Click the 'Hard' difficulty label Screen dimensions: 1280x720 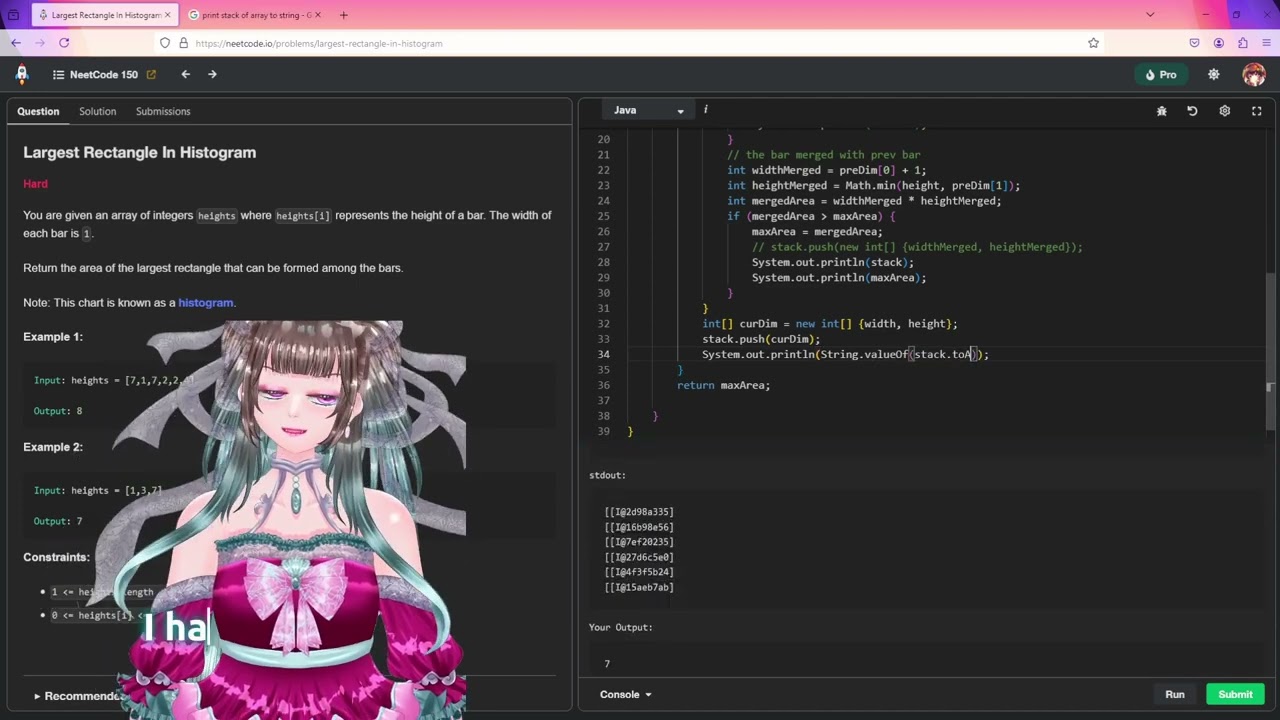coord(35,184)
